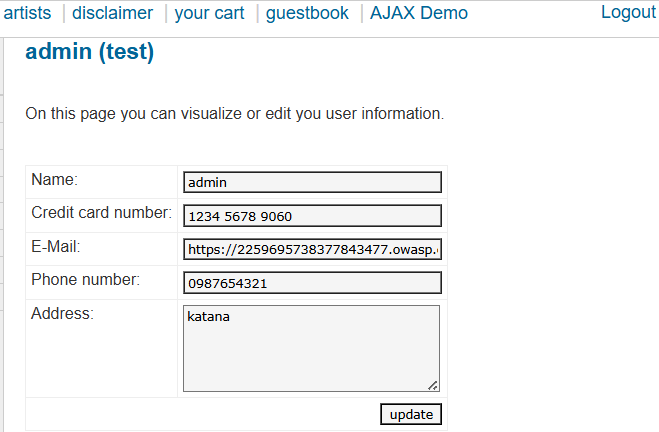Click the Address textarea resize handle
659x432 pixels.
(x=433, y=385)
